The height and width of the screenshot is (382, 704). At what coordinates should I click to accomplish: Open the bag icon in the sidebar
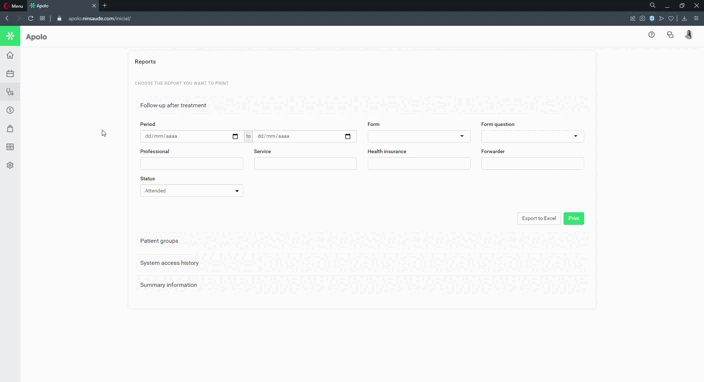click(10, 129)
